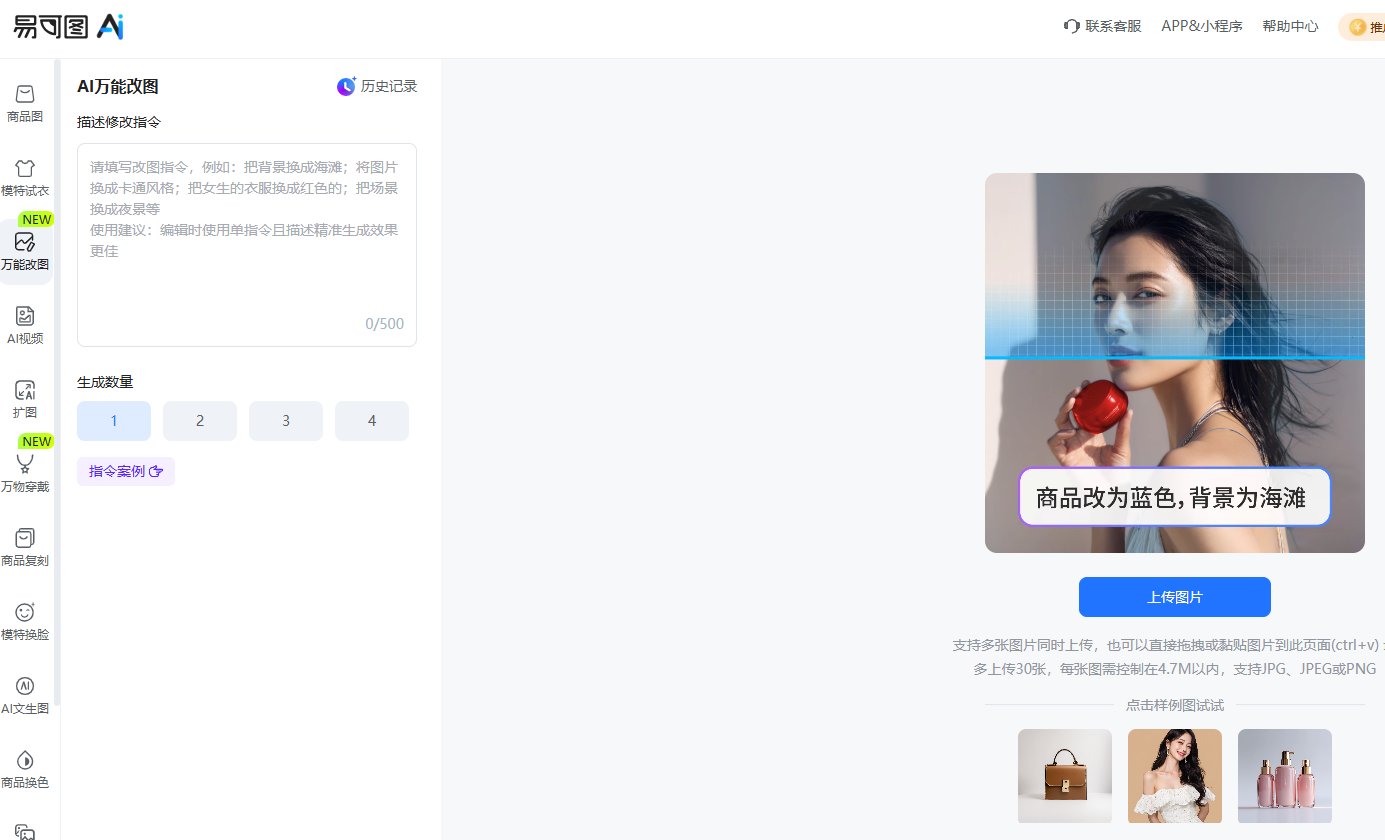Set generation count to 3
This screenshot has width=1385, height=840.
click(286, 421)
